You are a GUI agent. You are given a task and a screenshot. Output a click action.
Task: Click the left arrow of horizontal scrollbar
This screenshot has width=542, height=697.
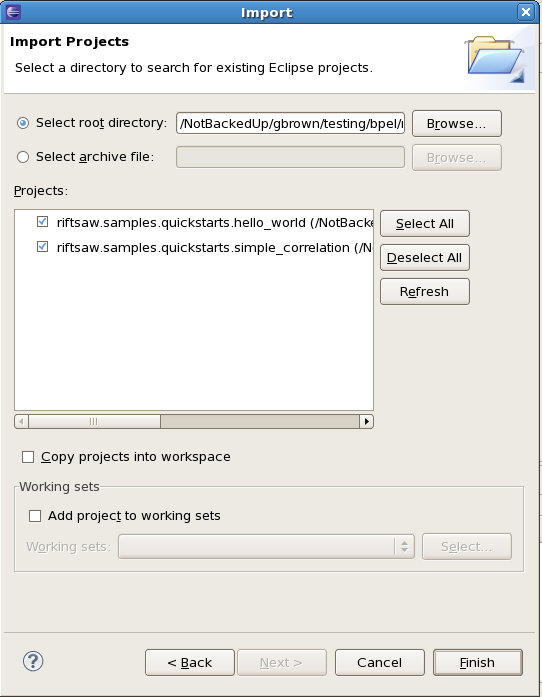point(21,421)
